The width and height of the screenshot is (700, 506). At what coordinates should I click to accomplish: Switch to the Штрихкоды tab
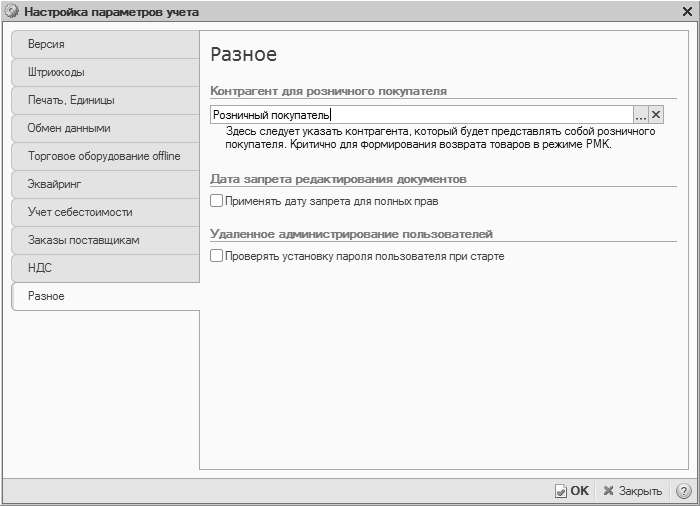105,72
